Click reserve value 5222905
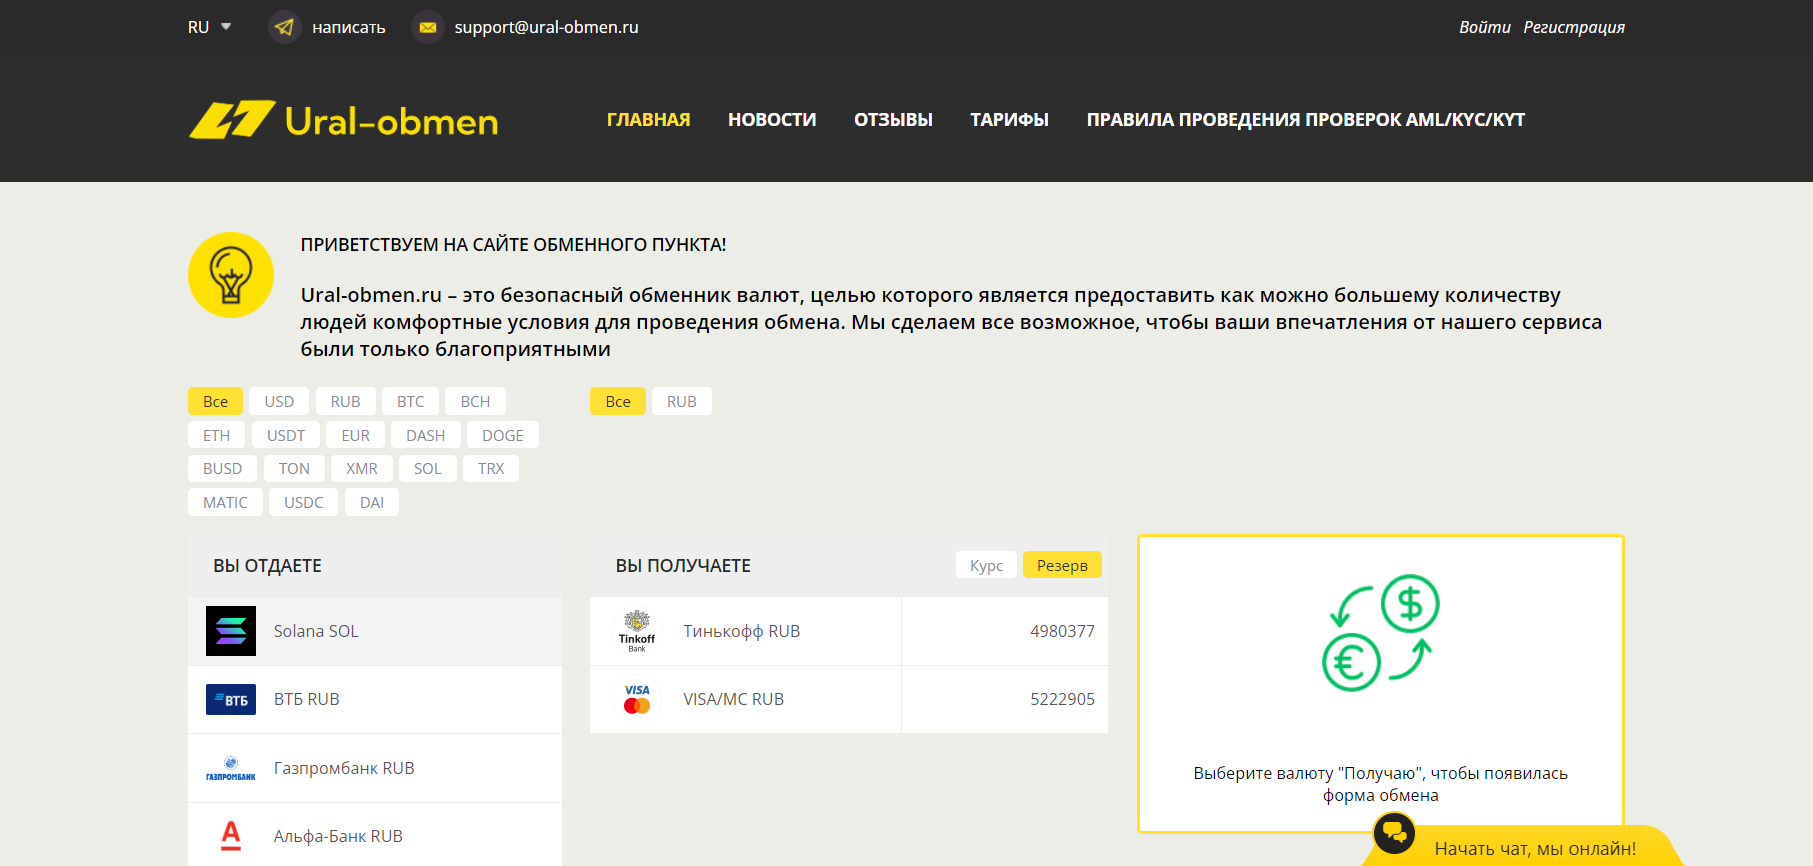This screenshot has height=866, width=1813. (x=1062, y=699)
